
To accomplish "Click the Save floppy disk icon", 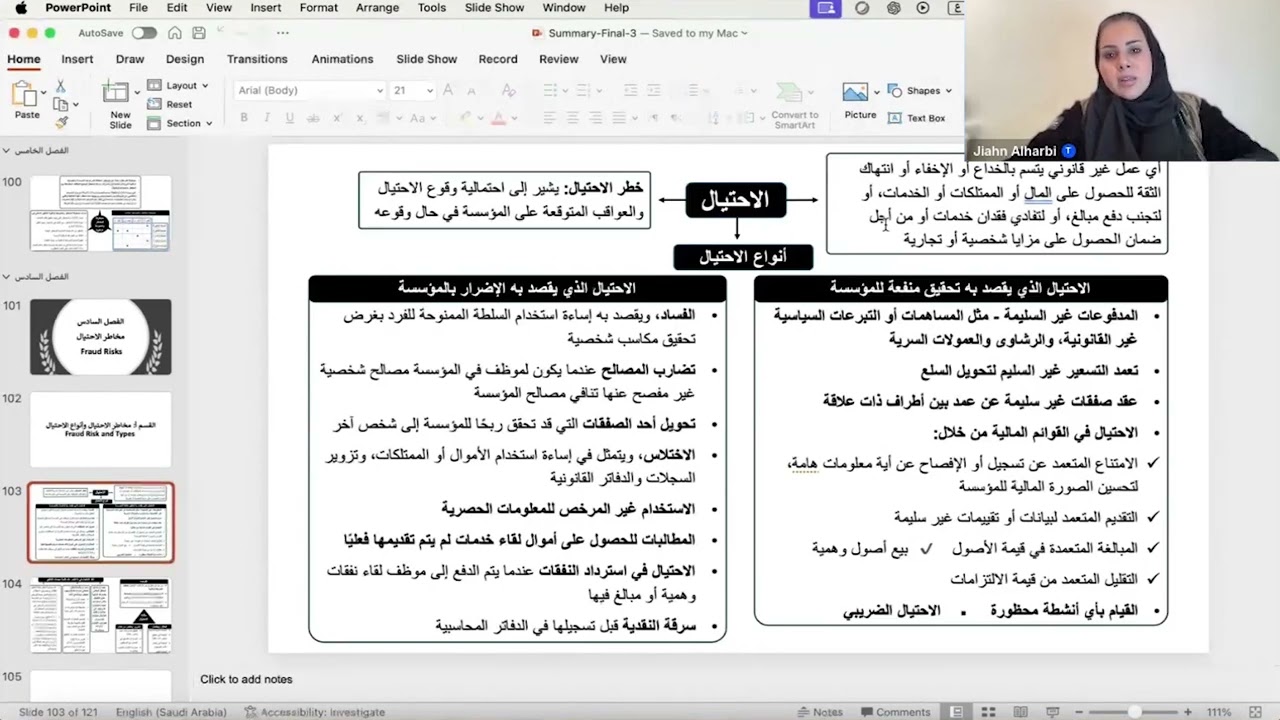I will click(x=198, y=33).
